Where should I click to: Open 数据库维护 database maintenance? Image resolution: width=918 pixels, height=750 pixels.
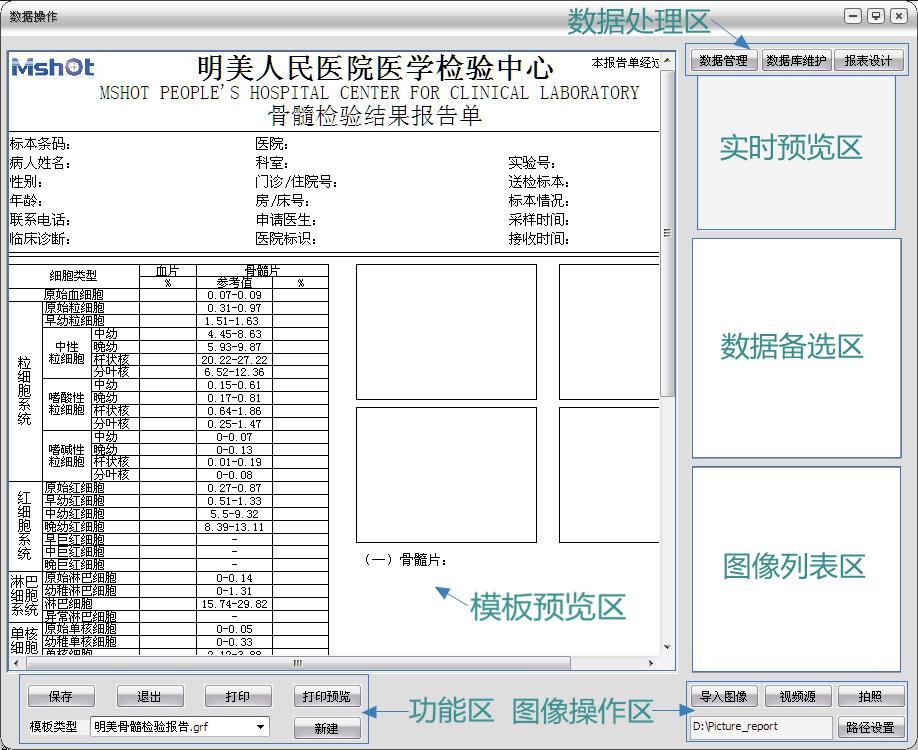(x=796, y=61)
